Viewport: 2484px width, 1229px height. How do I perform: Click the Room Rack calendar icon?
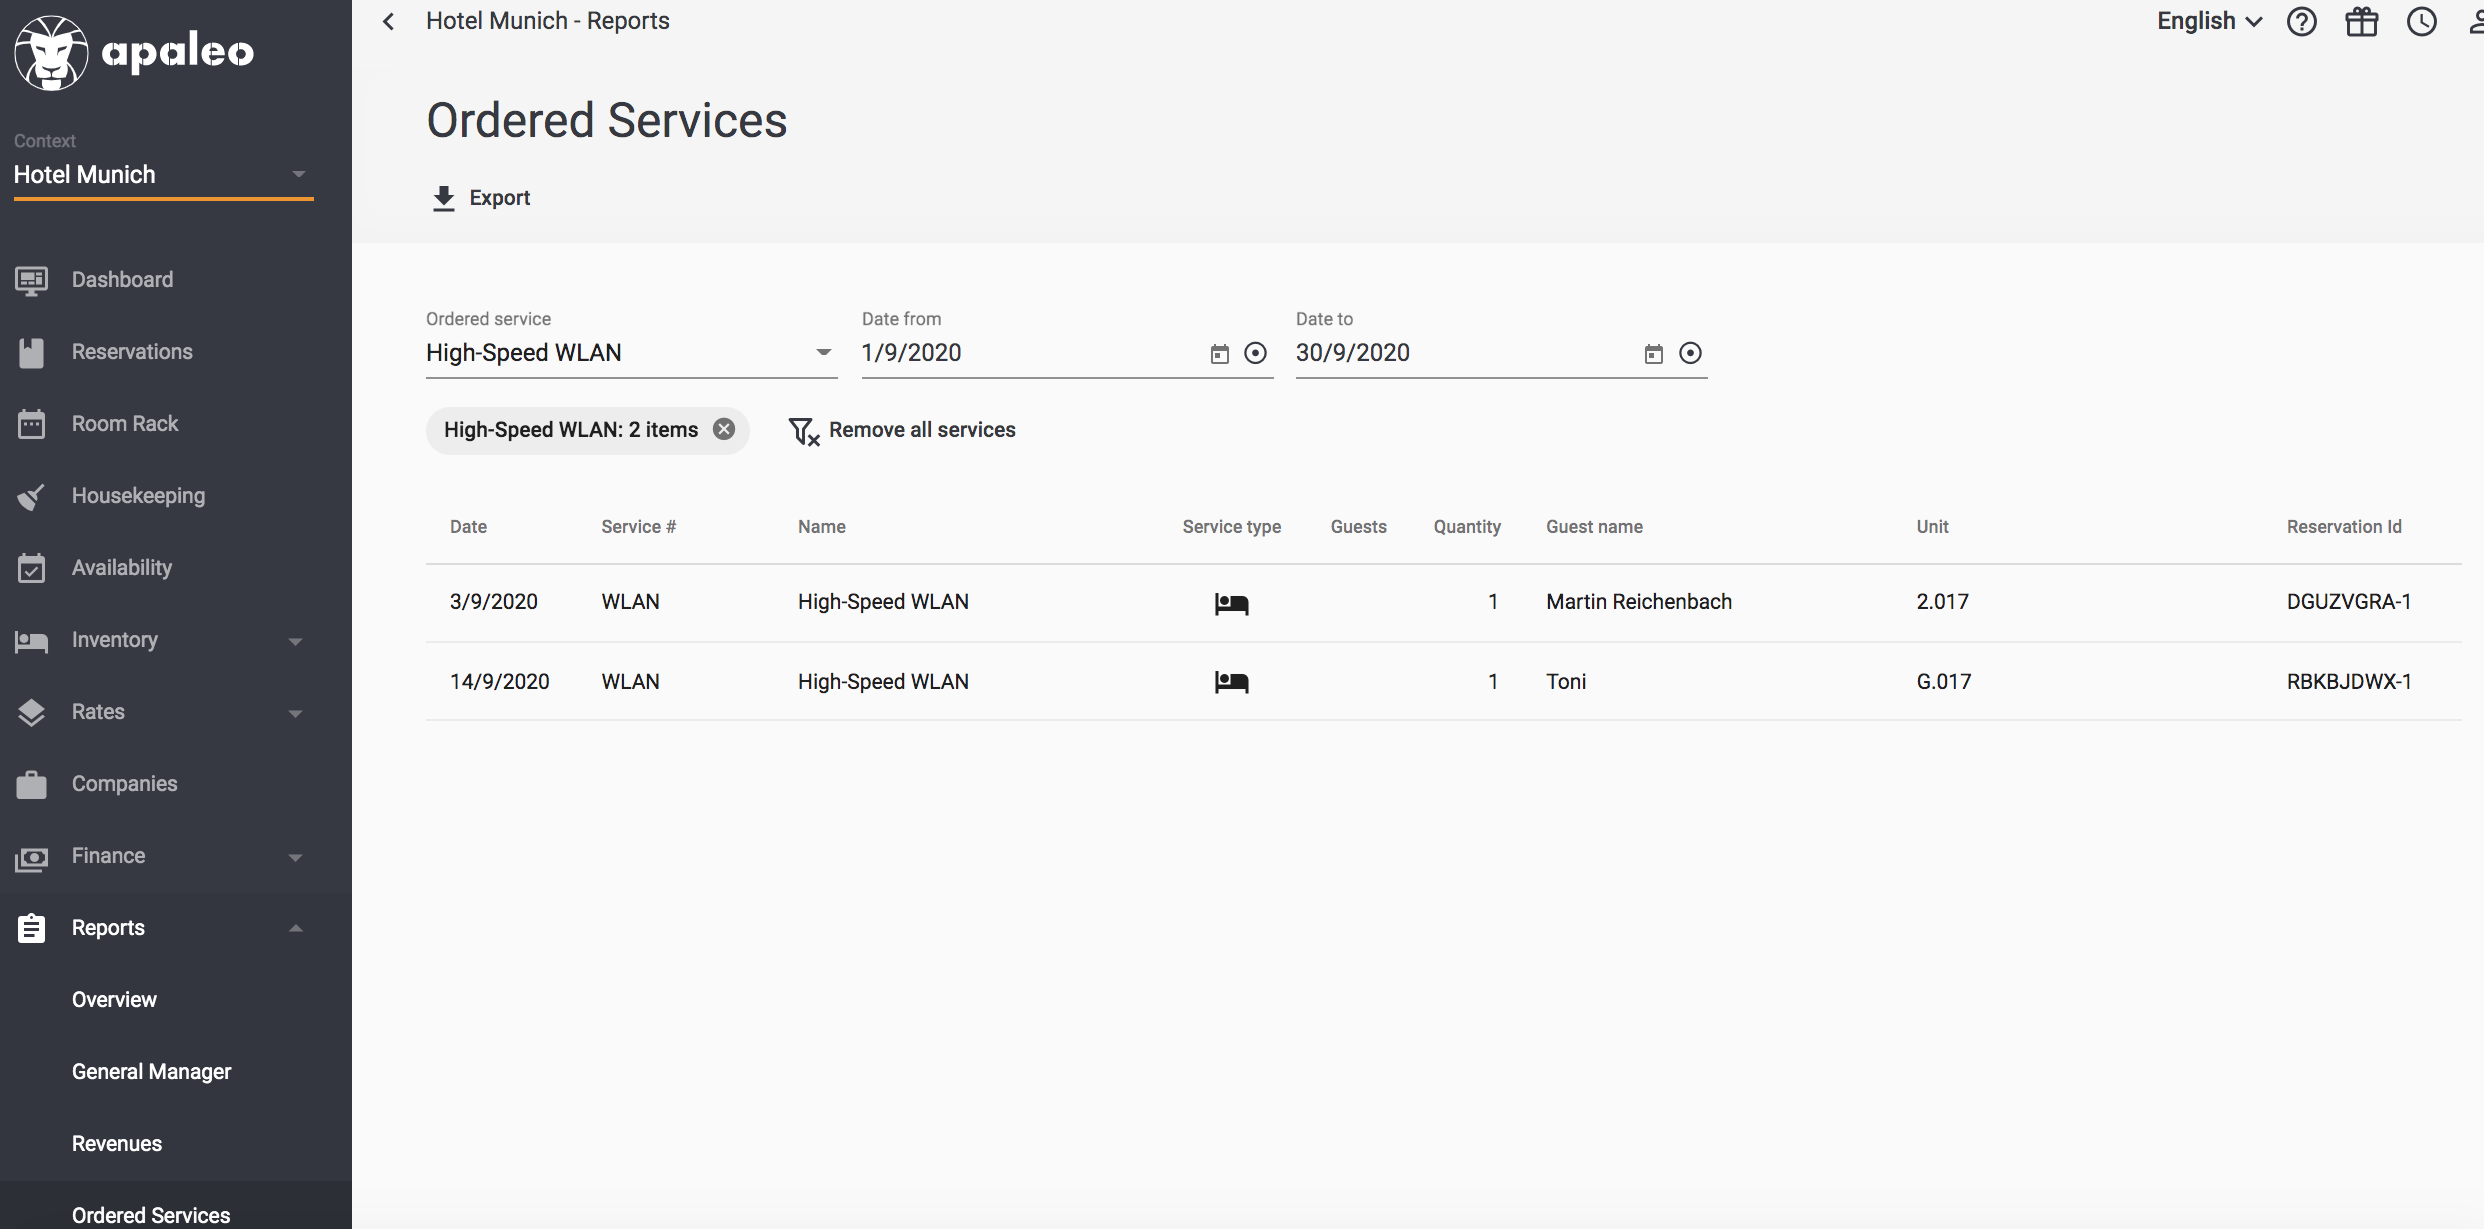tap(31, 424)
